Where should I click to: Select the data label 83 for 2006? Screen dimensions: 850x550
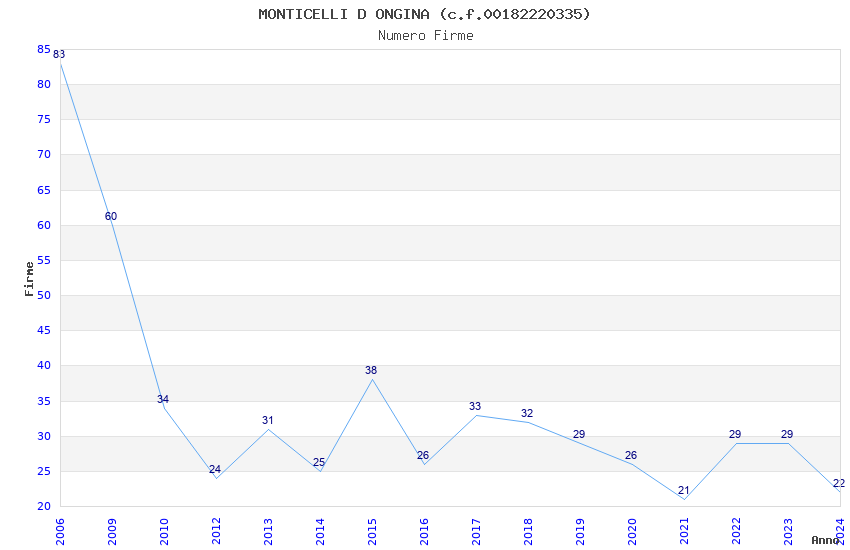click(59, 54)
